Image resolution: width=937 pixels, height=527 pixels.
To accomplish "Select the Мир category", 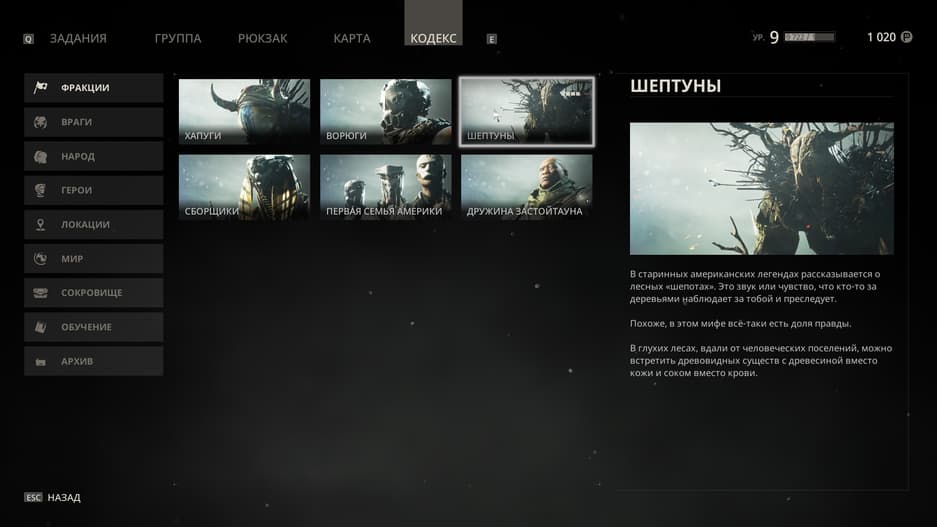I will tap(93, 259).
